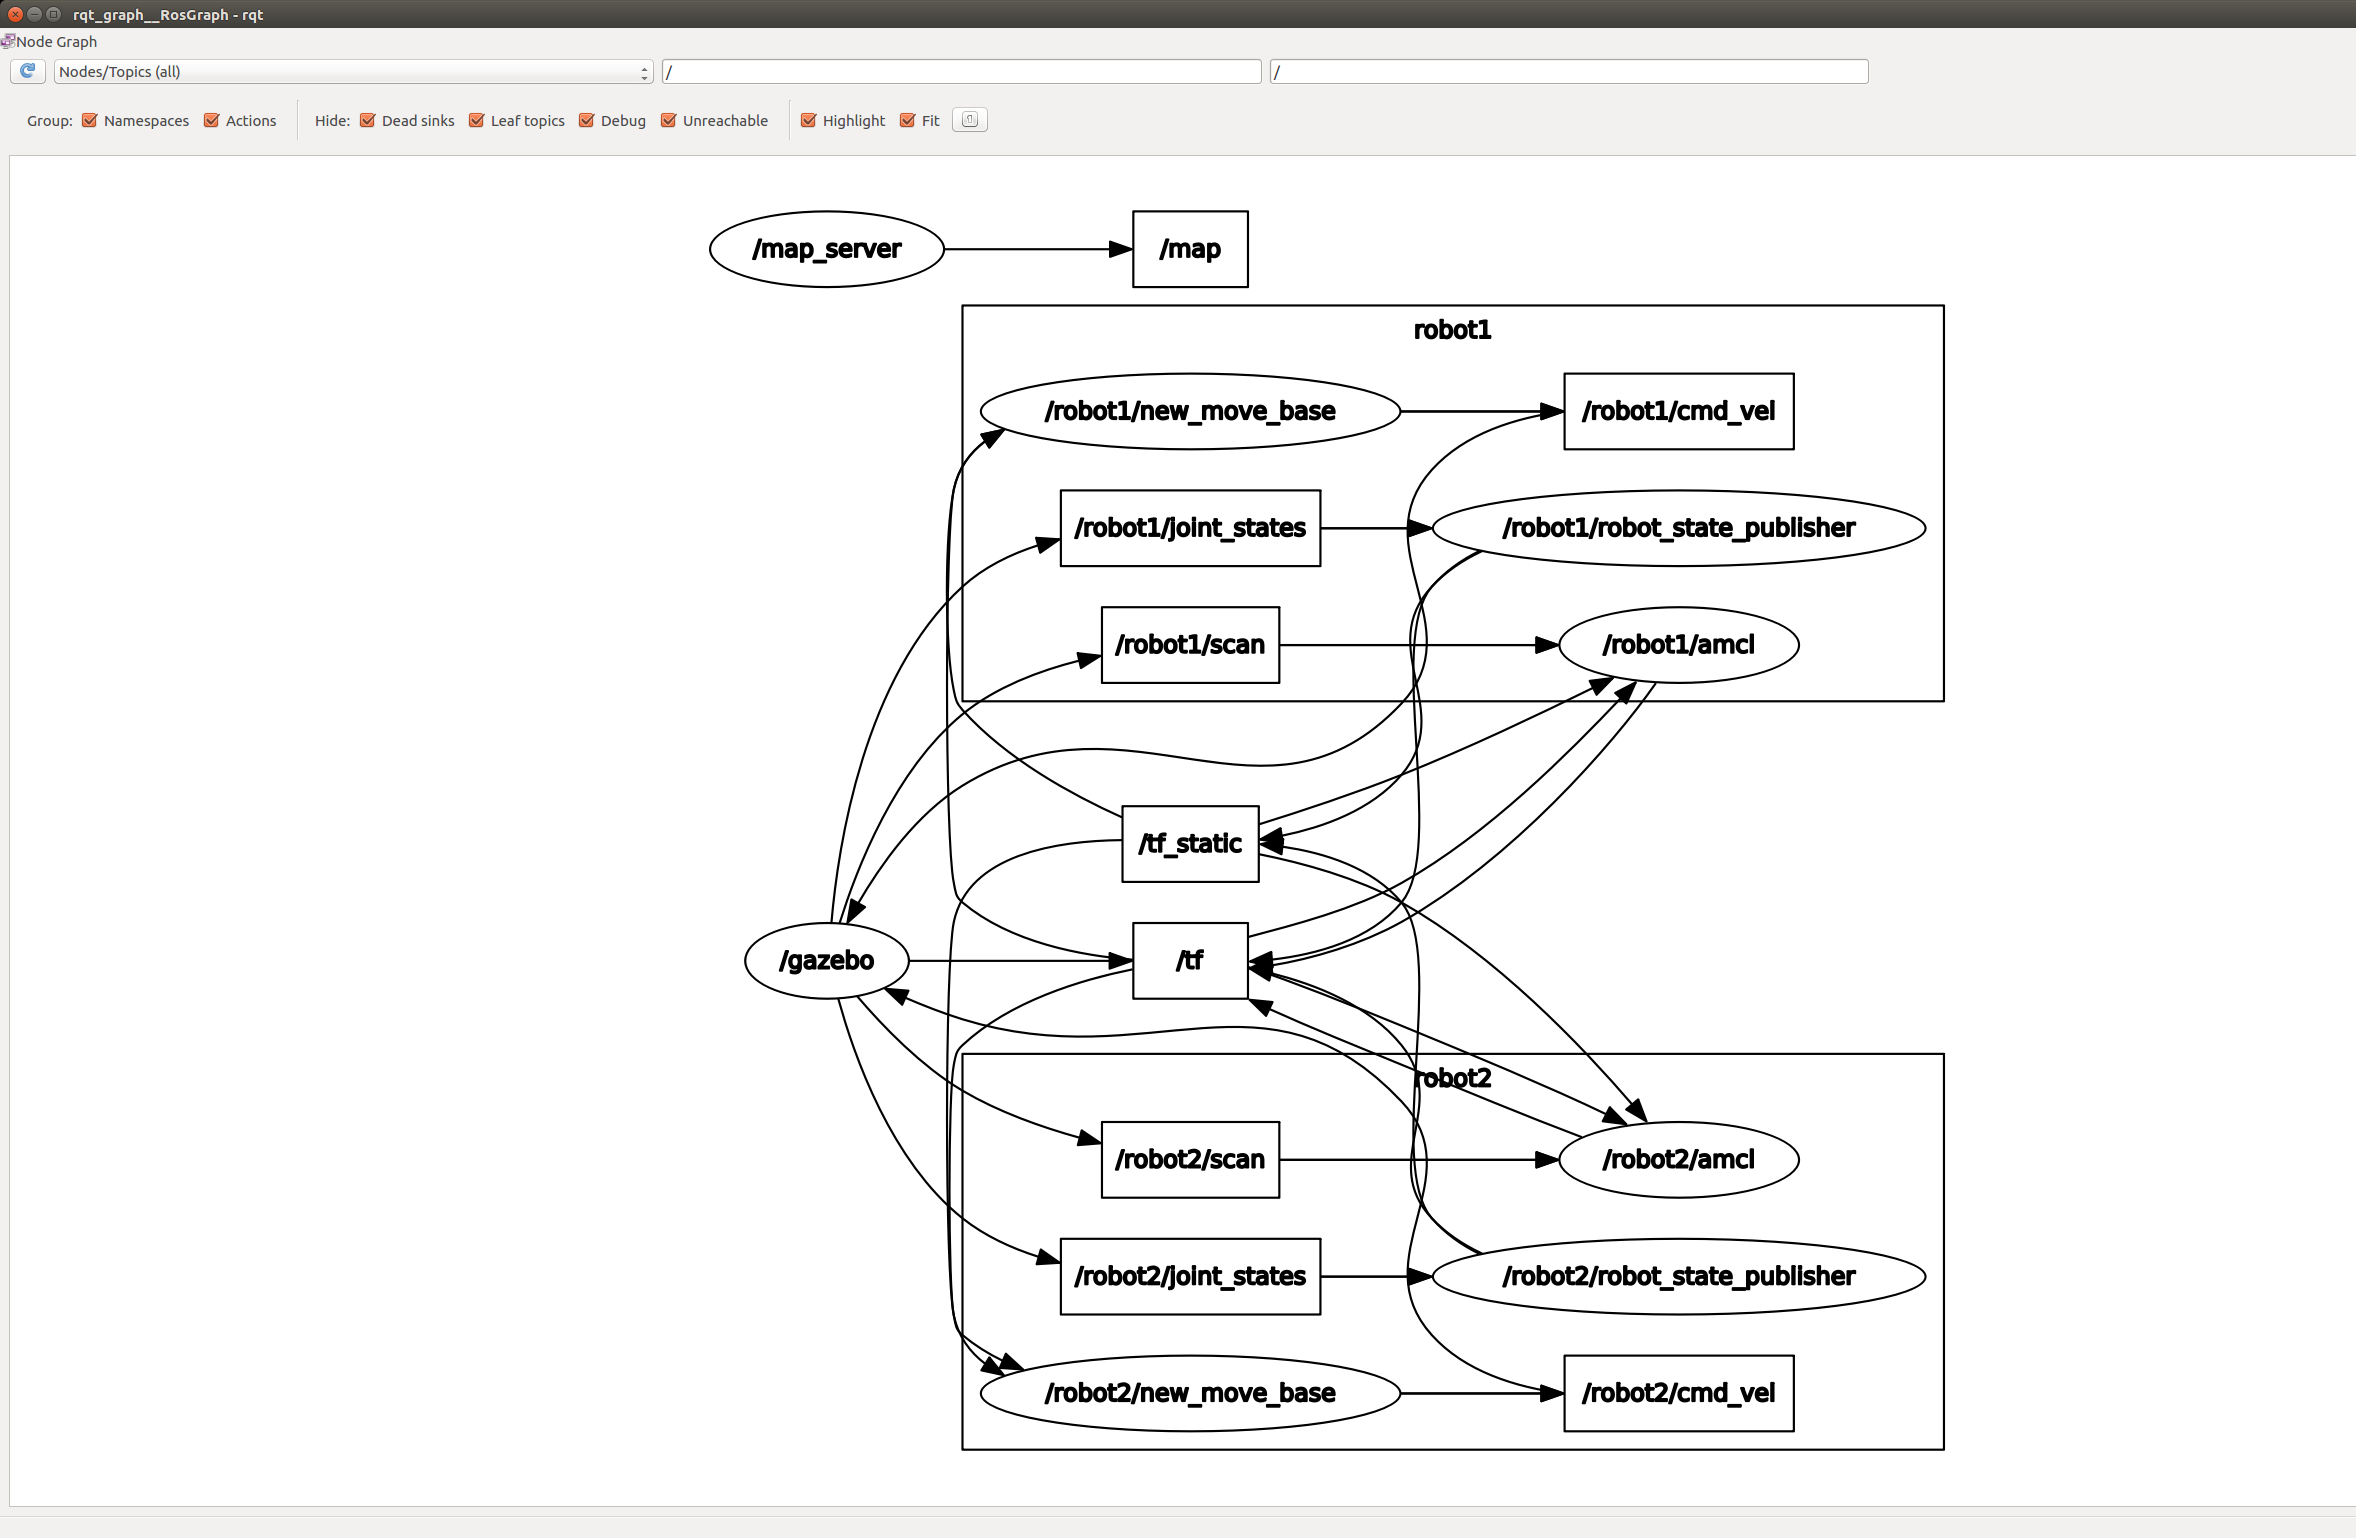The width and height of the screenshot is (2356, 1538).
Task: Select the Node Graph tab
Action: tap(50, 38)
